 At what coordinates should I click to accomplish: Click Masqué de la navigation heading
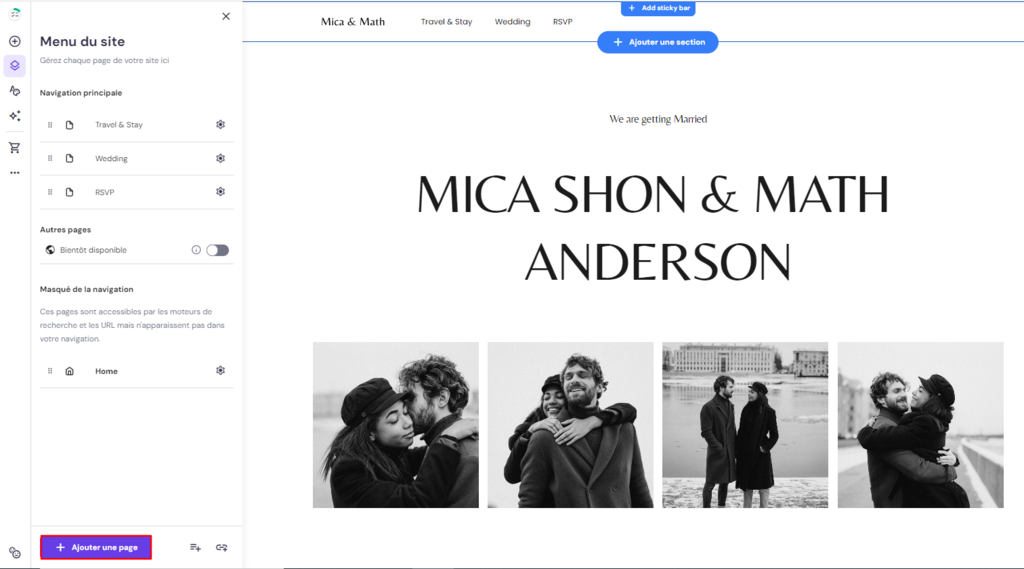point(86,289)
